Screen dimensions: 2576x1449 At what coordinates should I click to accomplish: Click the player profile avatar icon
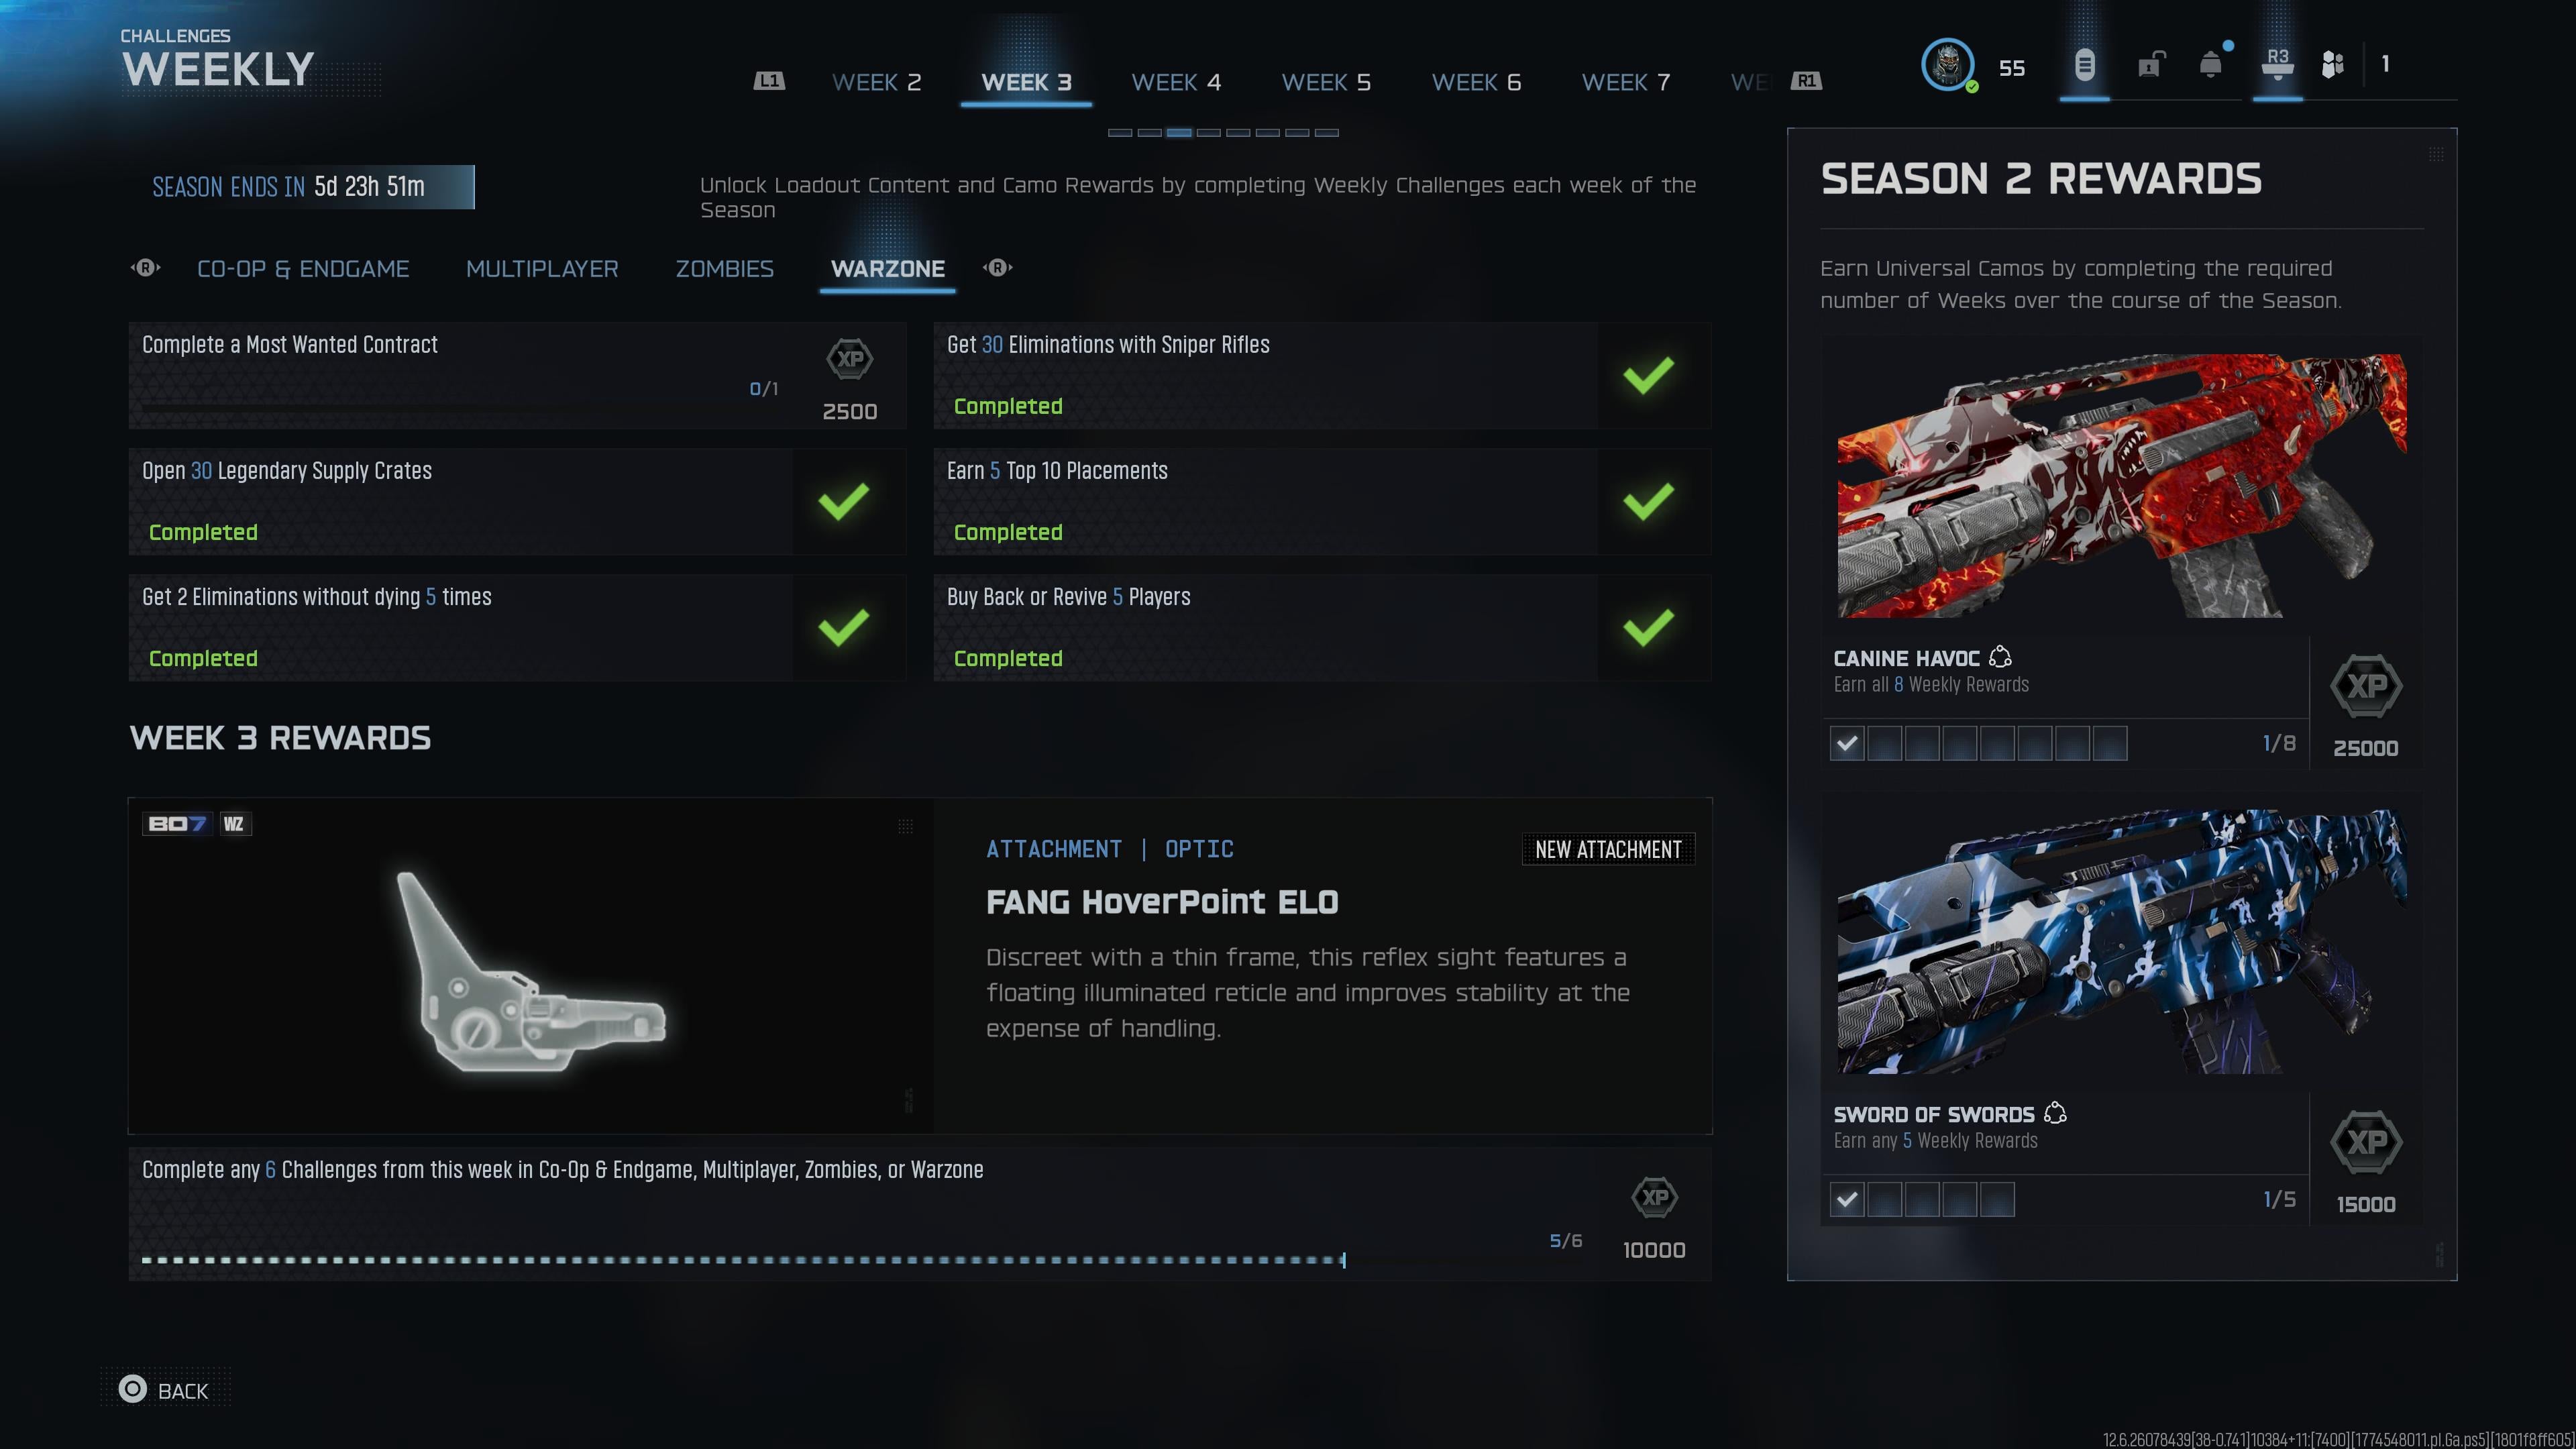click(x=1947, y=65)
